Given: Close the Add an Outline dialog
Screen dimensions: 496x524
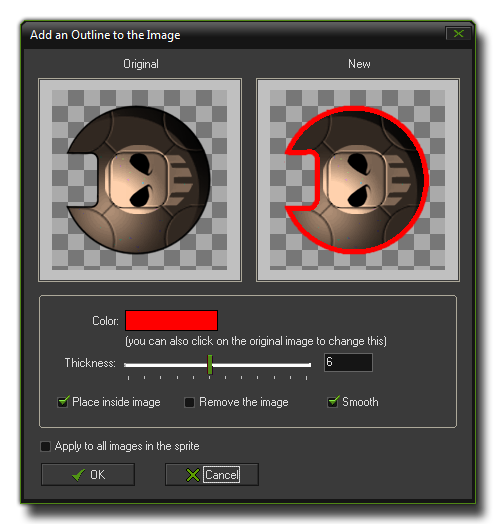Looking at the screenshot, I should coord(458,33).
